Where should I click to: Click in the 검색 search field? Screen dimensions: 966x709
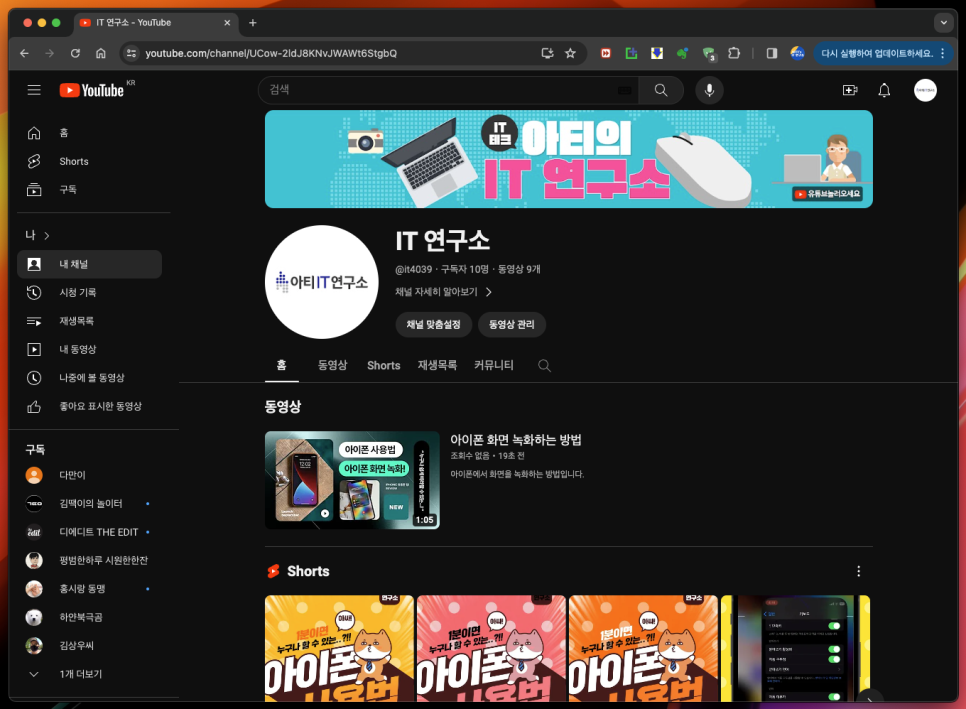point(448,90)
